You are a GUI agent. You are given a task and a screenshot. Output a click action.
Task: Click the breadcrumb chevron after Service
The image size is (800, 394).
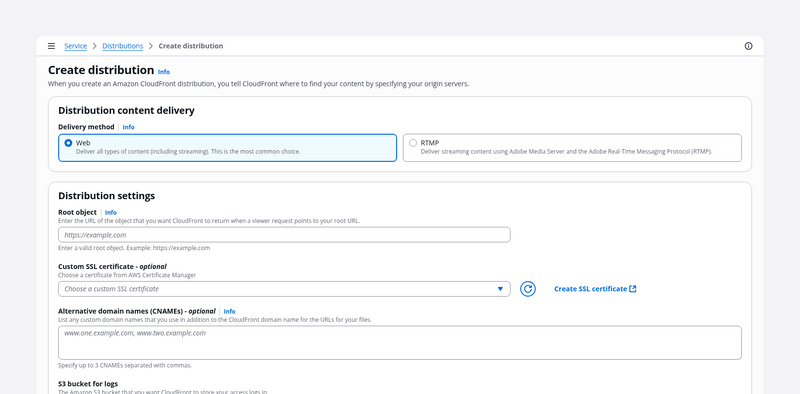95,46
